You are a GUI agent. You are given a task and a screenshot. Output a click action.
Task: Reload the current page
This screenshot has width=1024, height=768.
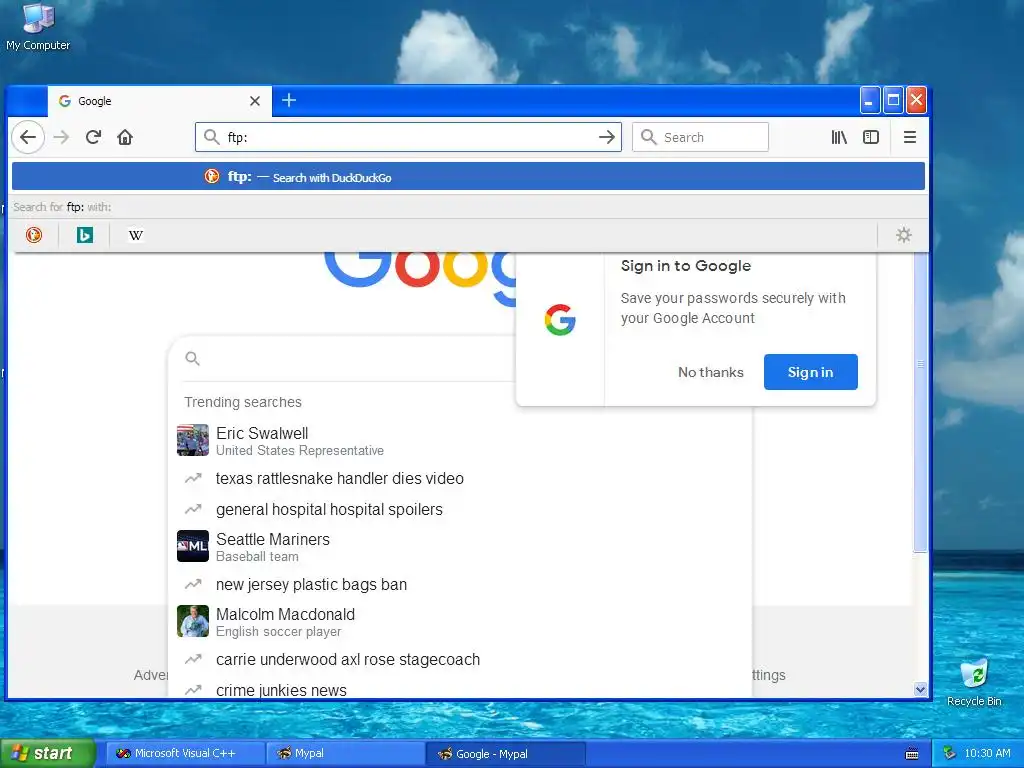pos(93,137)
